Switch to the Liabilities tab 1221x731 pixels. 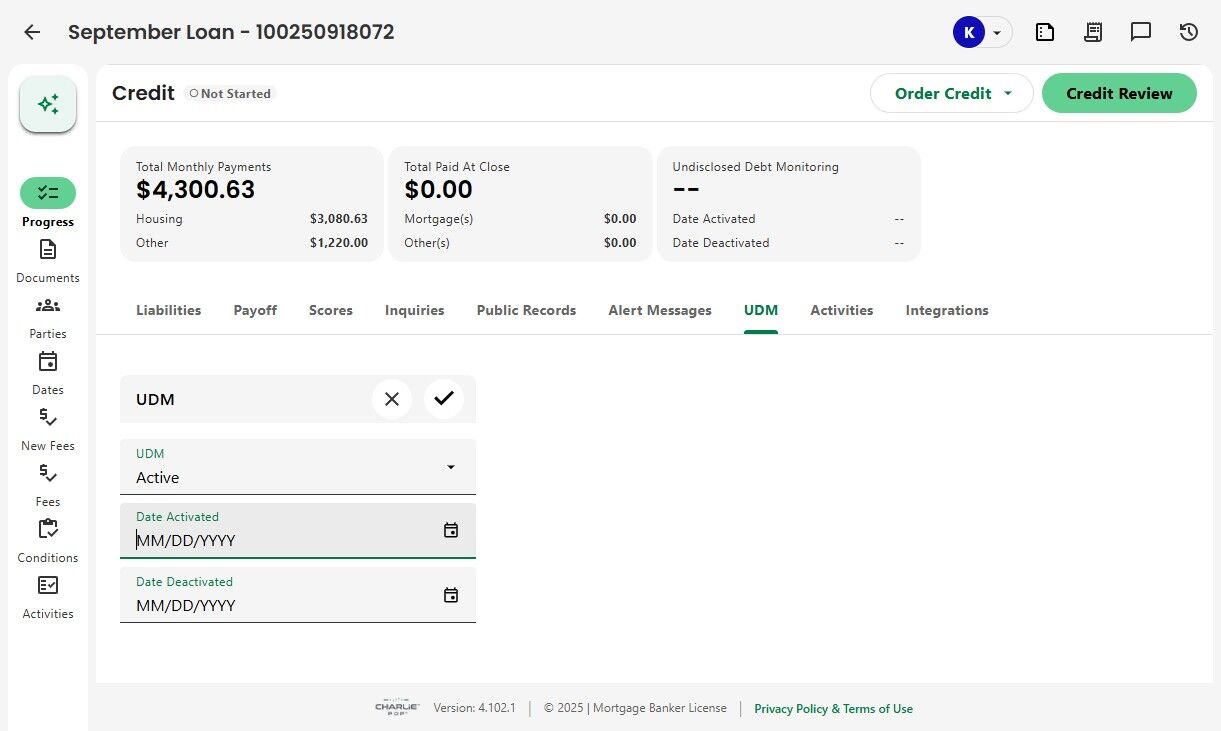tap(168, 310)
